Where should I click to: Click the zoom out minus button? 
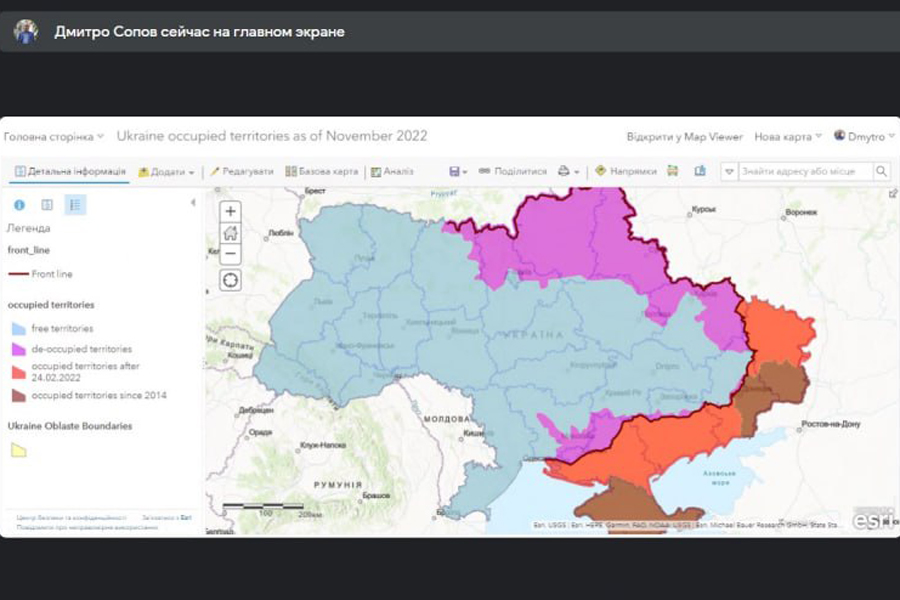(x=230, y=254)
